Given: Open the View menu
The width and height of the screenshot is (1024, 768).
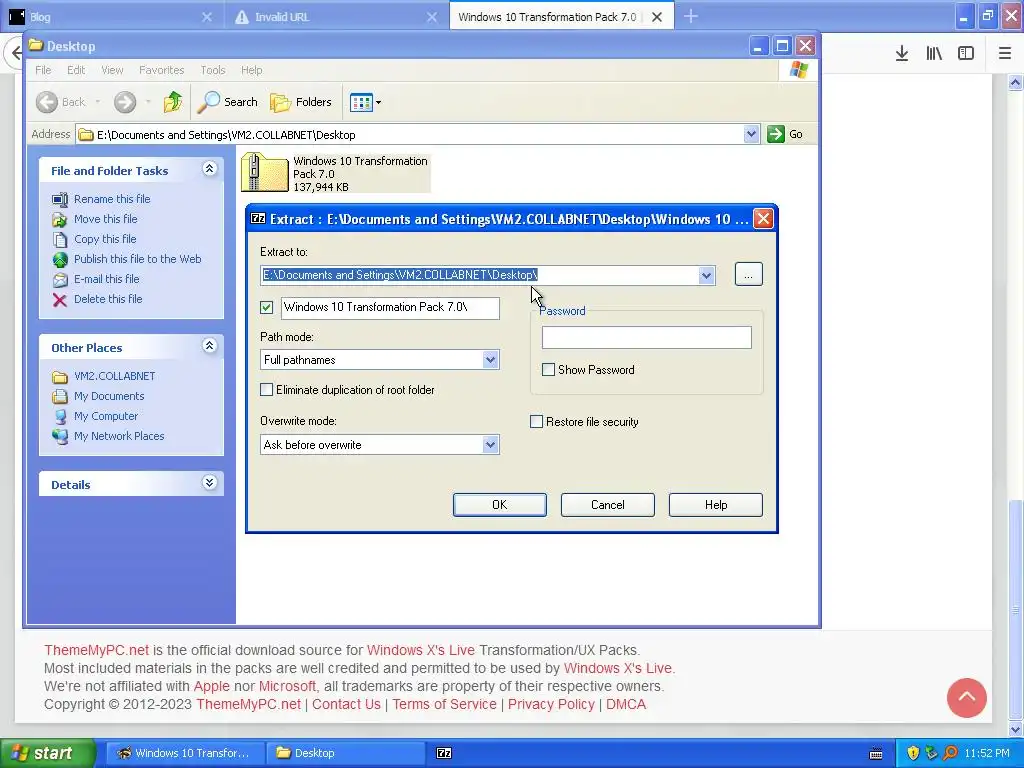Looking at the screenshot, I should click(x=112, y=70).
